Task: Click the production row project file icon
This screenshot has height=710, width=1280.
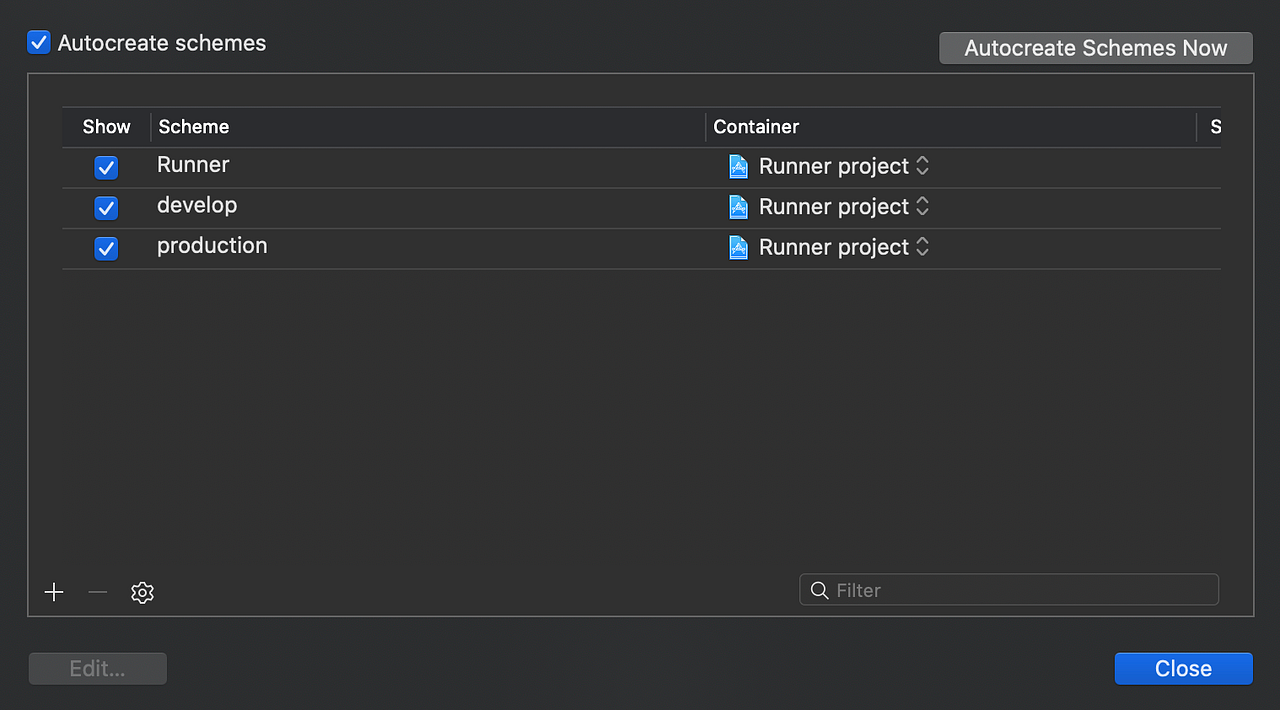Action: [x=738, y=247]
